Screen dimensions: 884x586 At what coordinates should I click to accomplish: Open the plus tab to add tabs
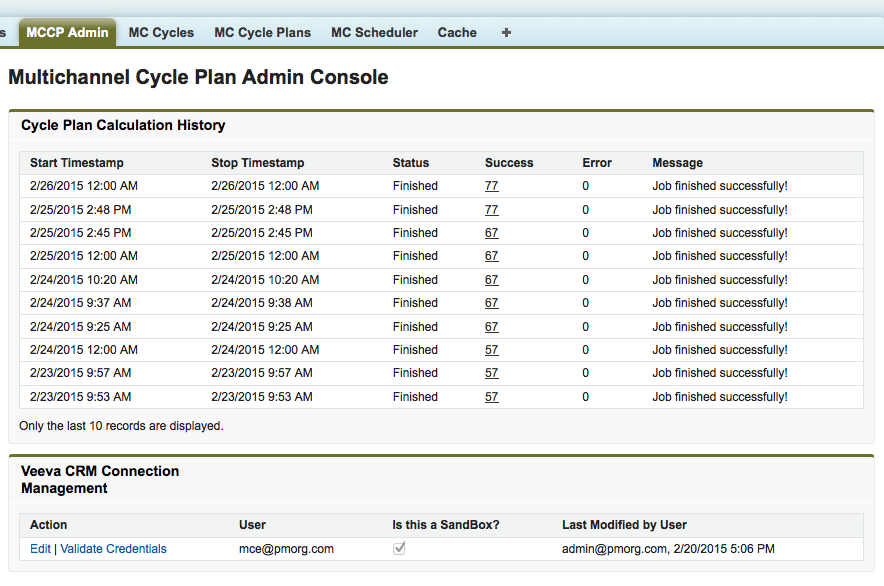(x=506, y=32)
